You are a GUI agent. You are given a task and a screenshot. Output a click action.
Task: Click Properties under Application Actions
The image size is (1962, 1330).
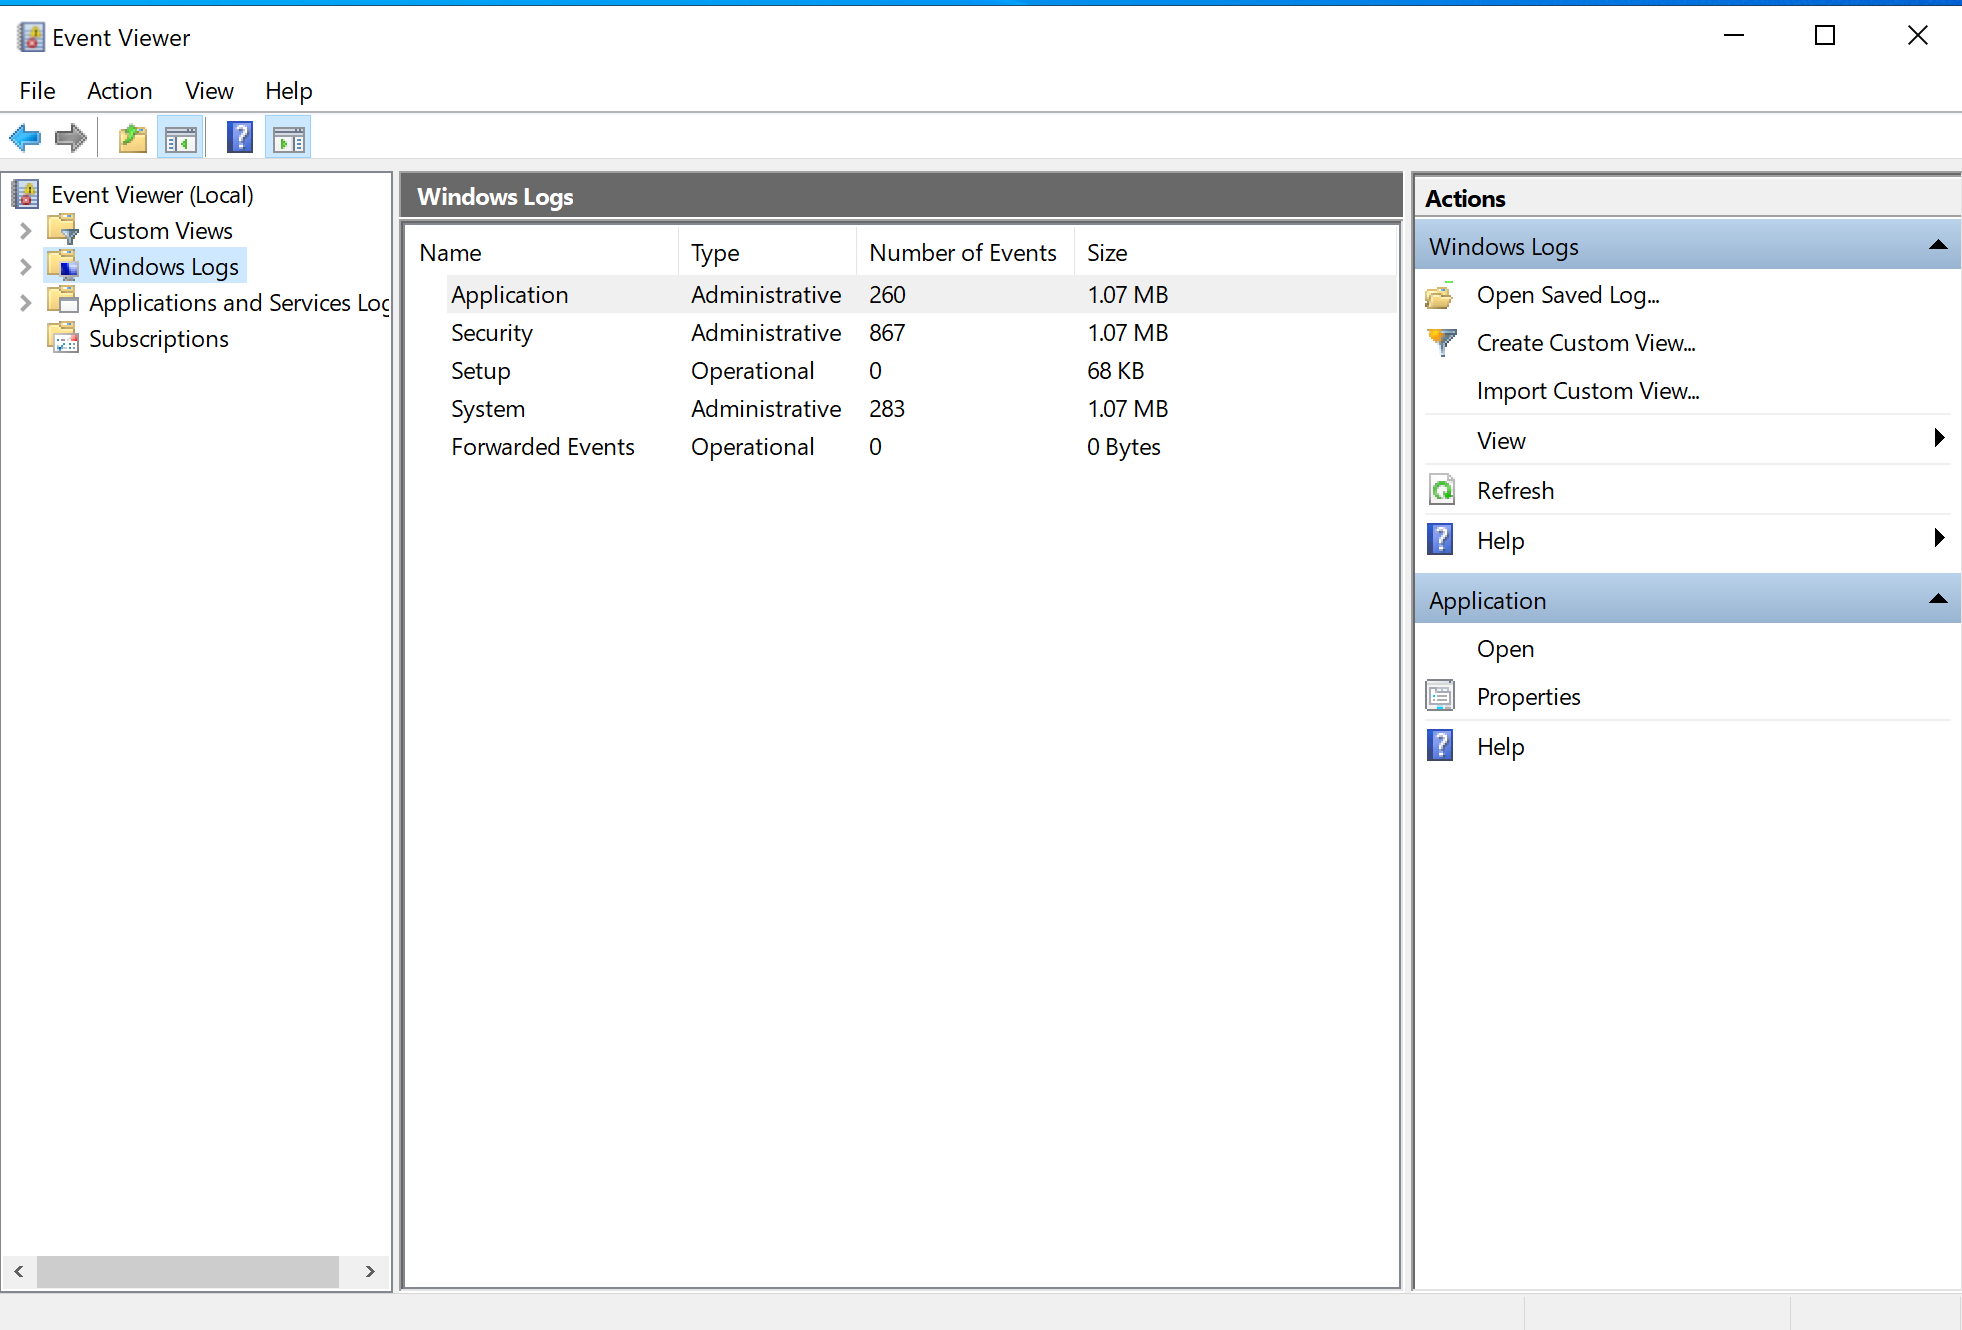1527,696
